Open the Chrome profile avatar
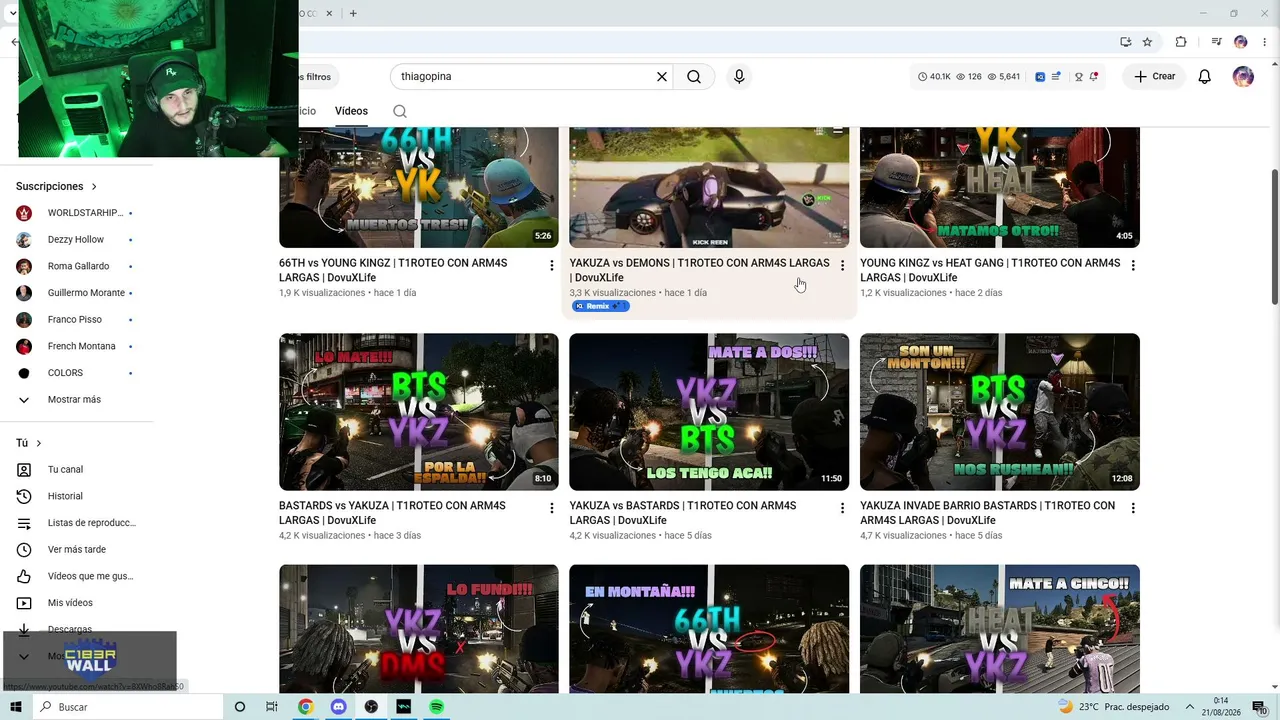The height and width of the screenshot is (720, 1280). 1241,42
